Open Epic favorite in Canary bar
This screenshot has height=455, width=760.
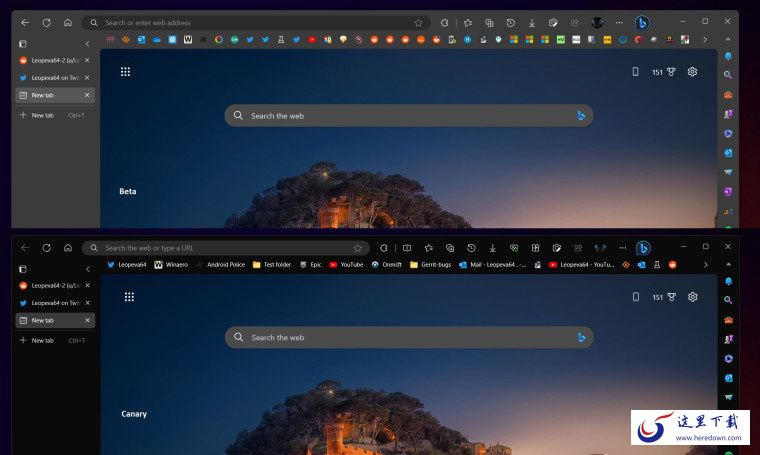click(311, 265)
